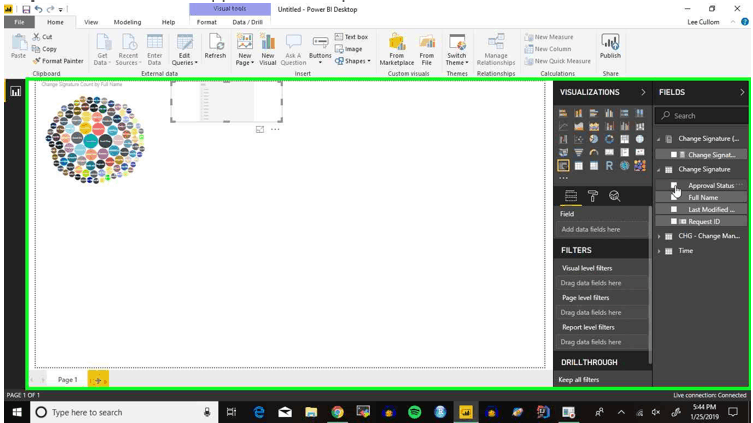Click the Undo icon in title bar
Screen dimensions: 753x423
pos(38,9)
